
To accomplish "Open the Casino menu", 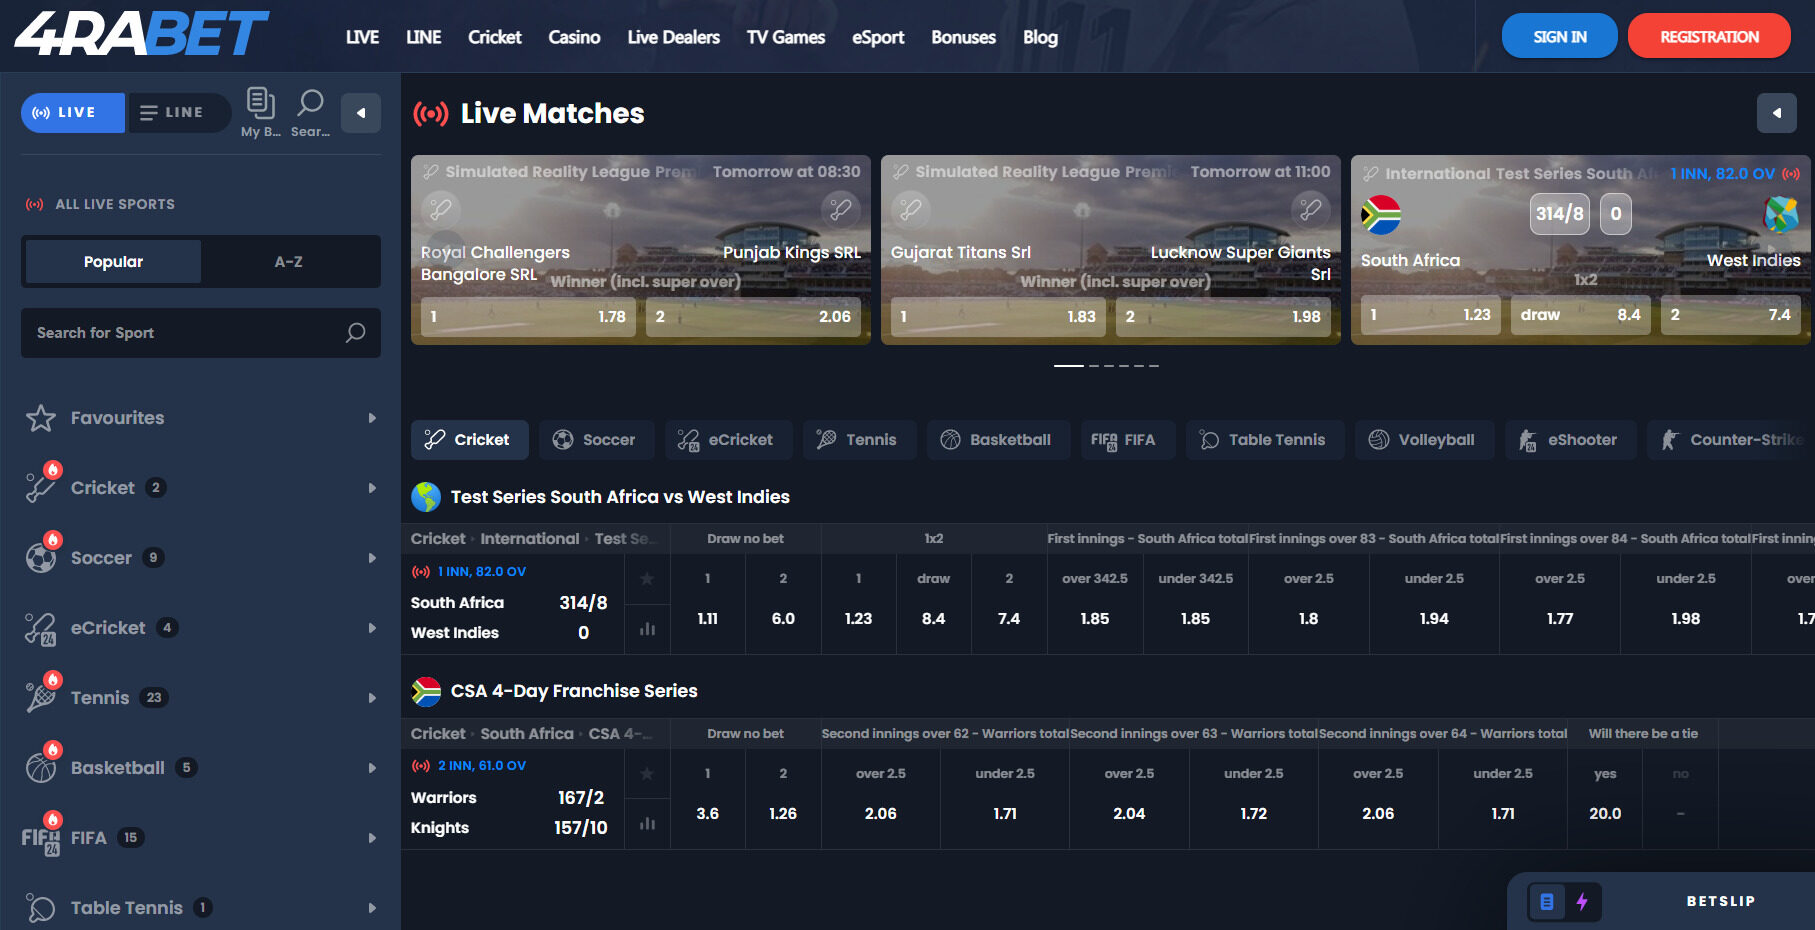I will point(574,37).
